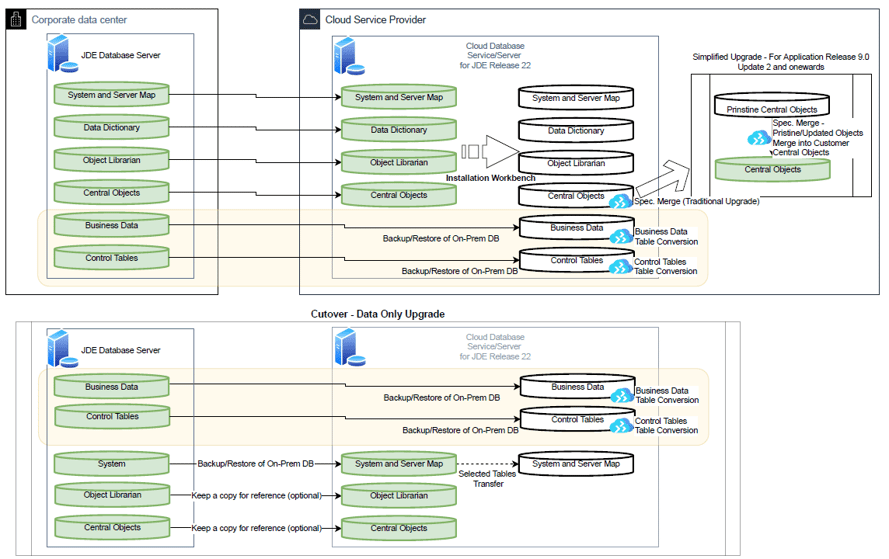889x559 pixels.
Task: Click 'Control Tables Table Conversion' label in Cutover diagram
Action: pyautogui.click(x=666, y=425)
